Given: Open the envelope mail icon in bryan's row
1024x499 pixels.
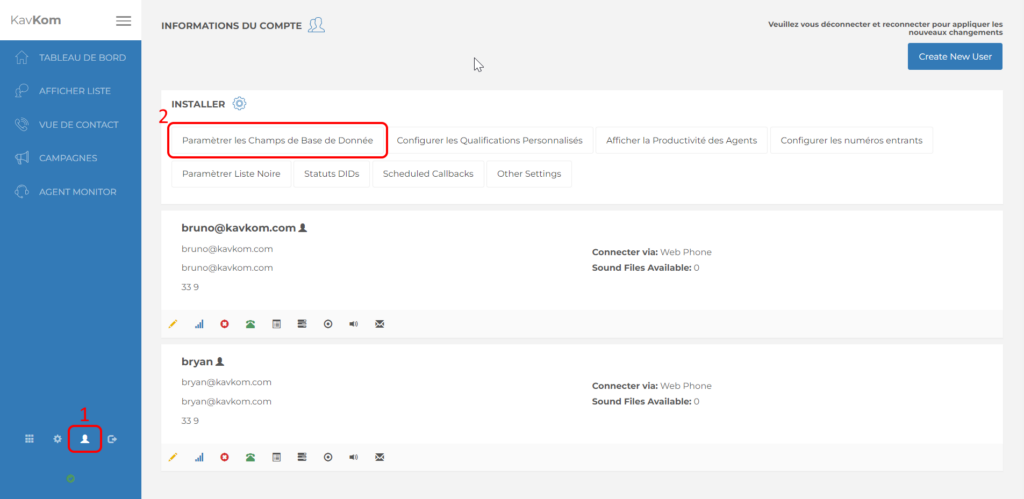Looking at the screenshot, I should pos(379,457).
